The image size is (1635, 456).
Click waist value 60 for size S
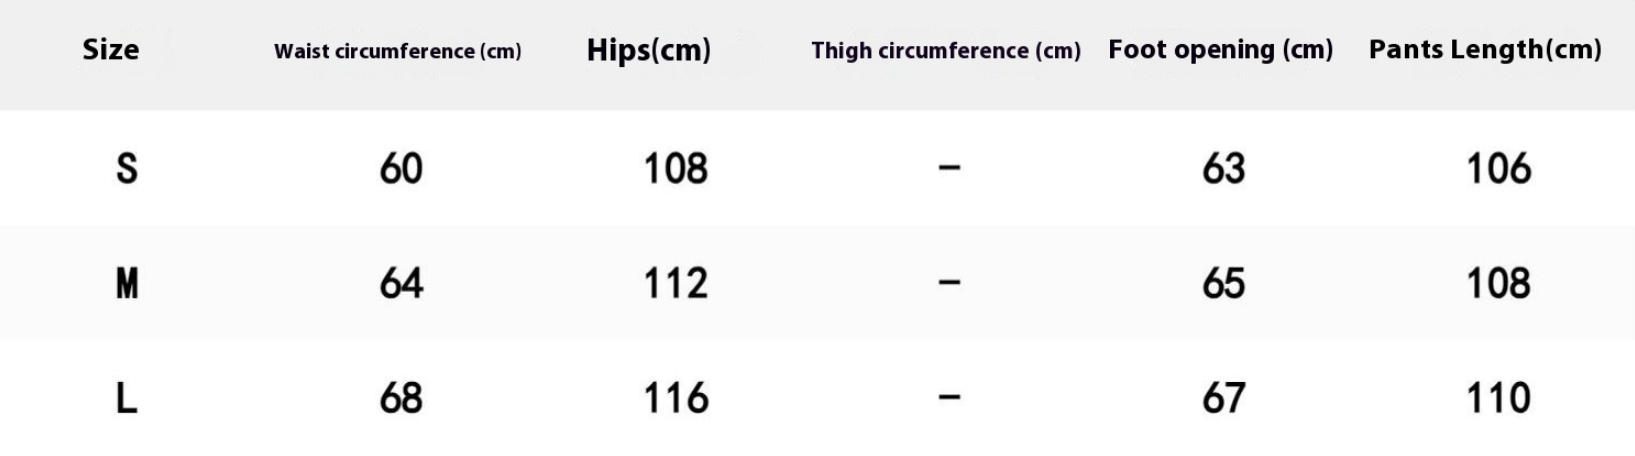coord(401,168)
